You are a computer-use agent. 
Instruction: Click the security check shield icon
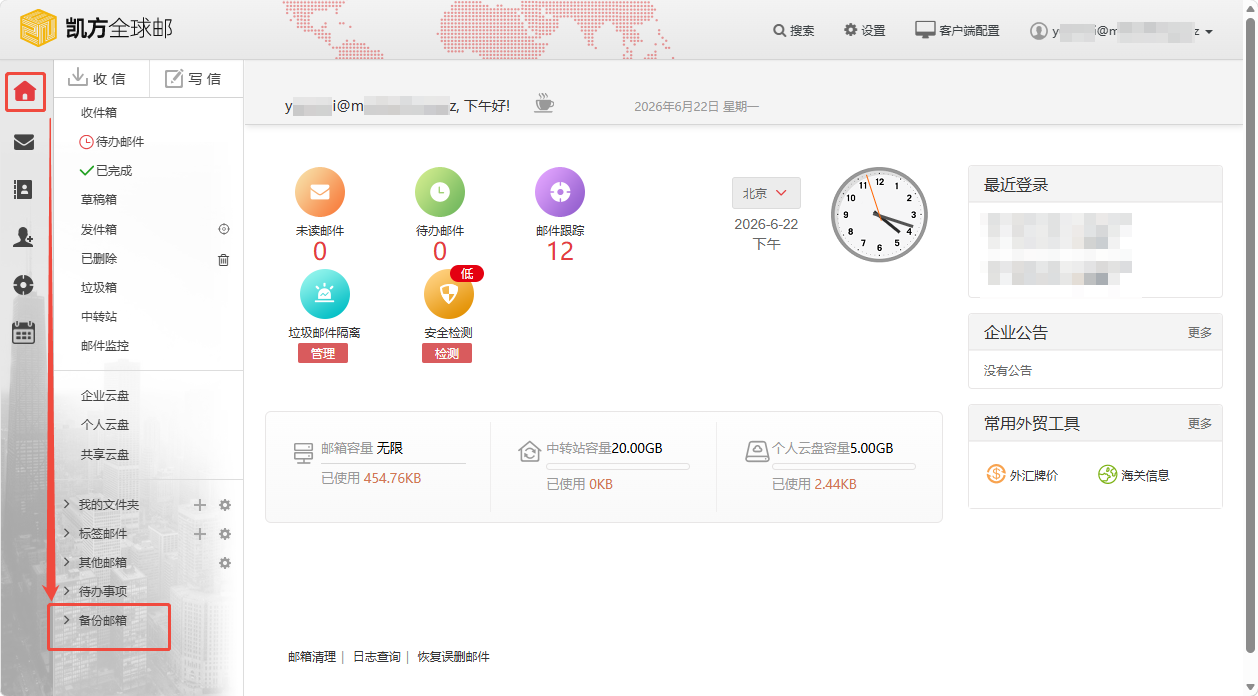pyautogui.click(x=448, y=294)
